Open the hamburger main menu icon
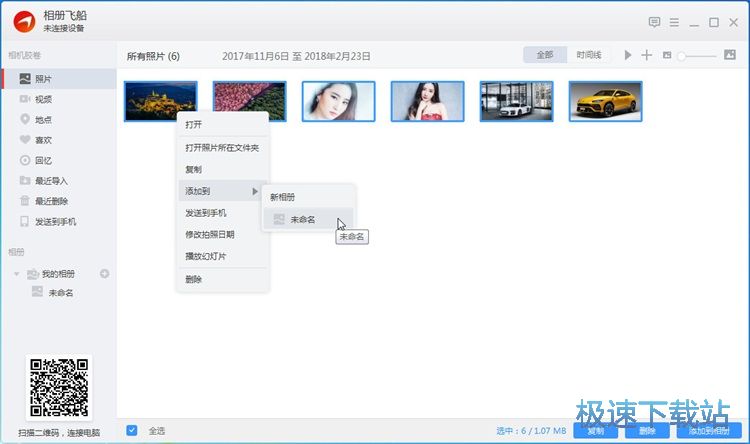The height and width of the screenshot is (444, 750). (674, 22)
